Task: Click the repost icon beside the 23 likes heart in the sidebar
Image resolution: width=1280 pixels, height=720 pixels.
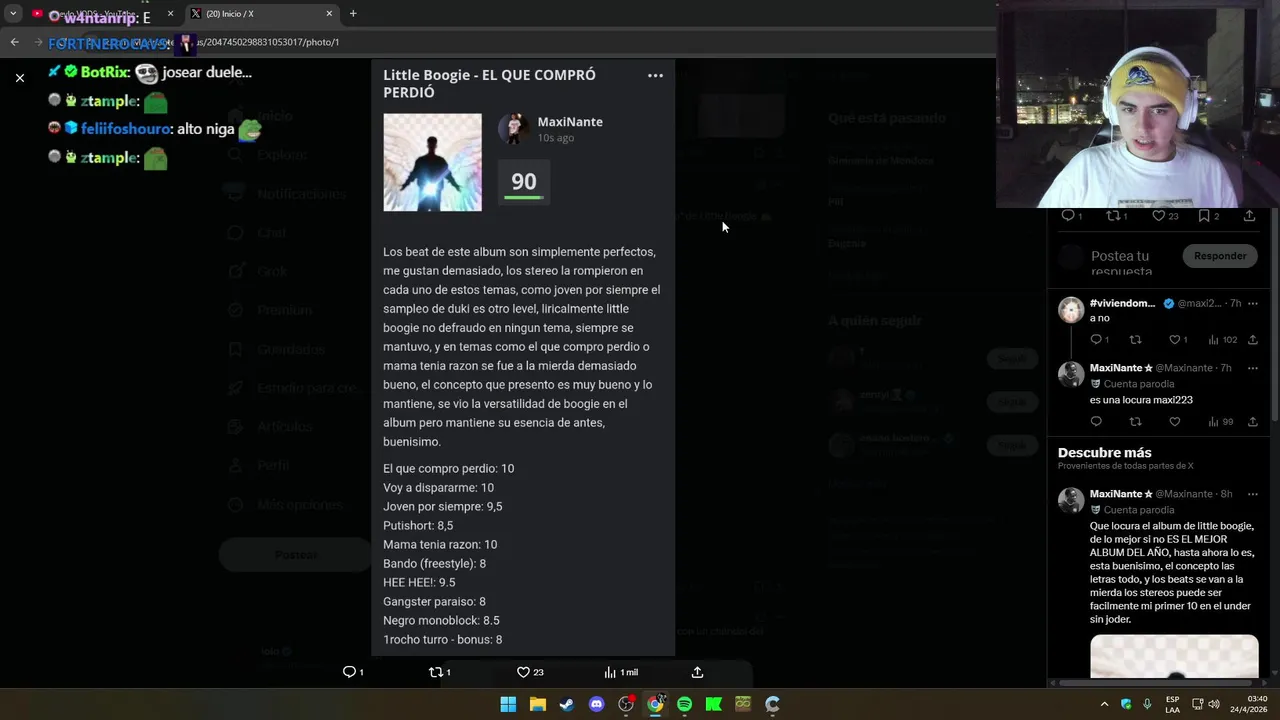Action: click(1113, 215)
